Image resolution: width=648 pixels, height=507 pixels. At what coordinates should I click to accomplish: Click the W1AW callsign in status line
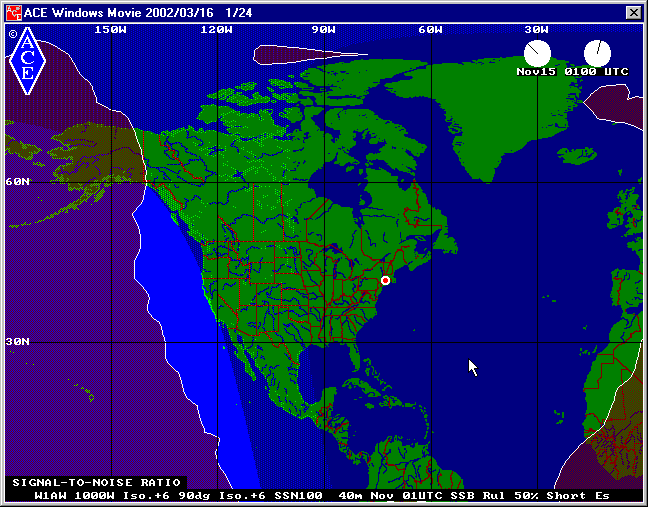point(50,495)
